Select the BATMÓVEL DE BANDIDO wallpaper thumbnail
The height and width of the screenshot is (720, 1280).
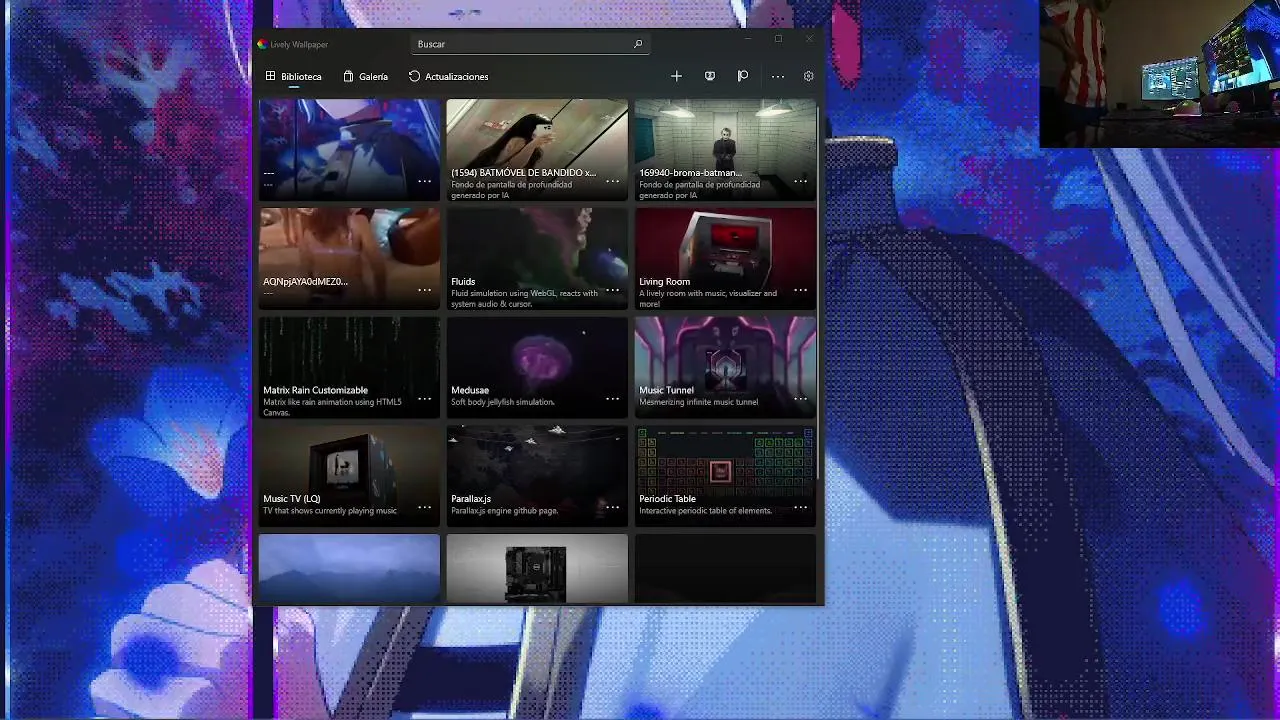coord(537,149)
